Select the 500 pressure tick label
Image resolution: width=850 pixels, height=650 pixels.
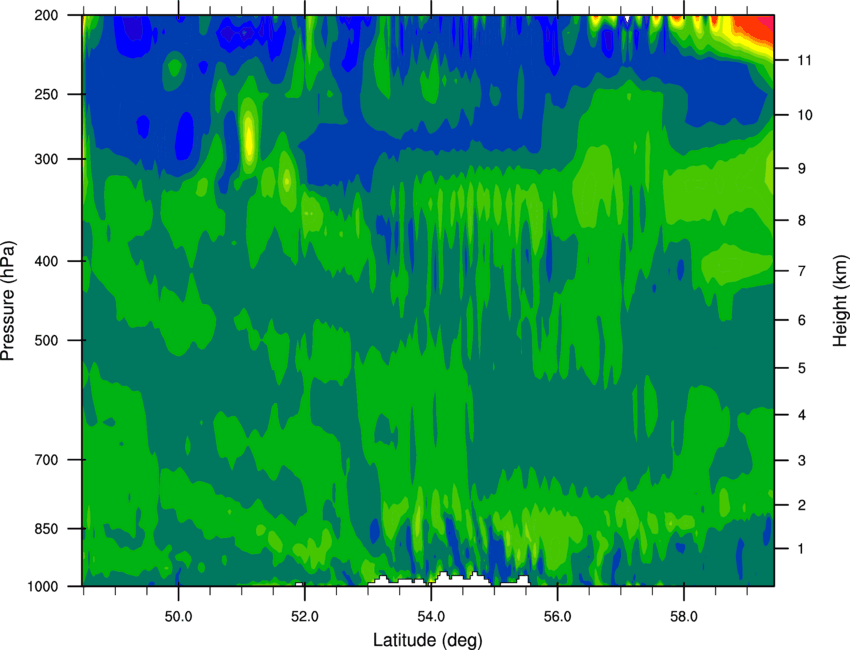pos(47,340)
